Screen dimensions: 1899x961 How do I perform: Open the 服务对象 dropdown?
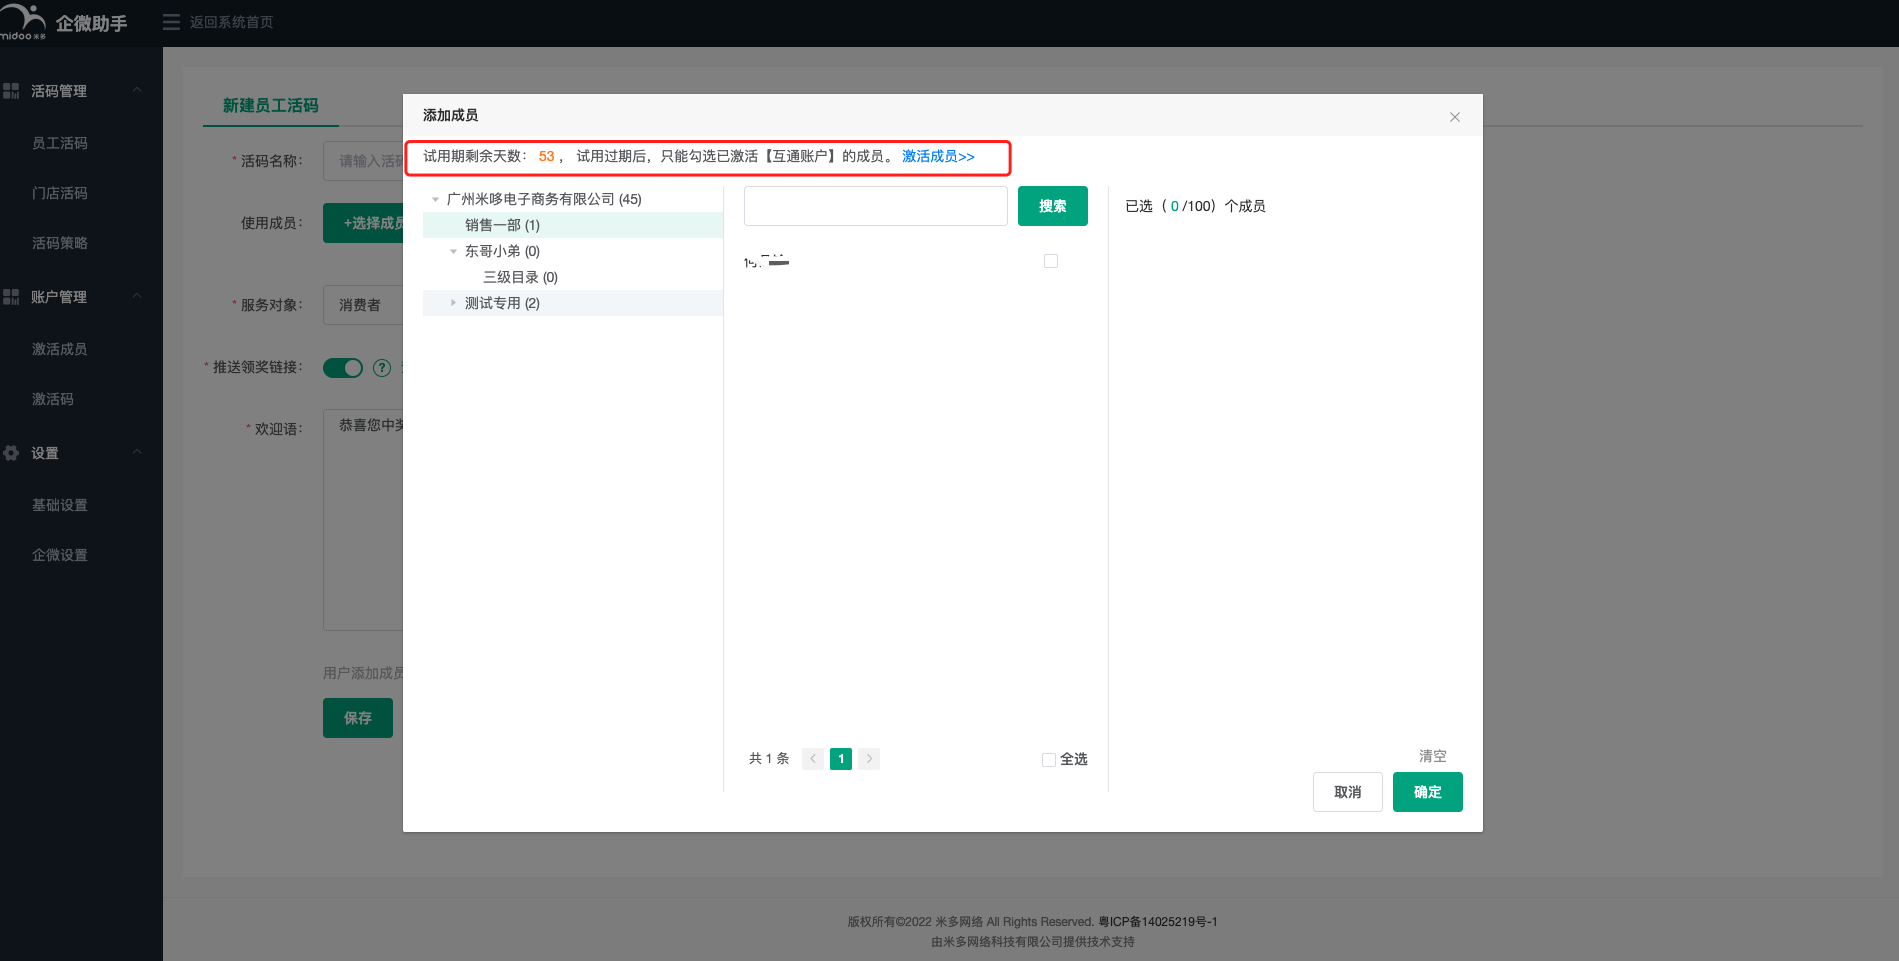tap(363, 305)
